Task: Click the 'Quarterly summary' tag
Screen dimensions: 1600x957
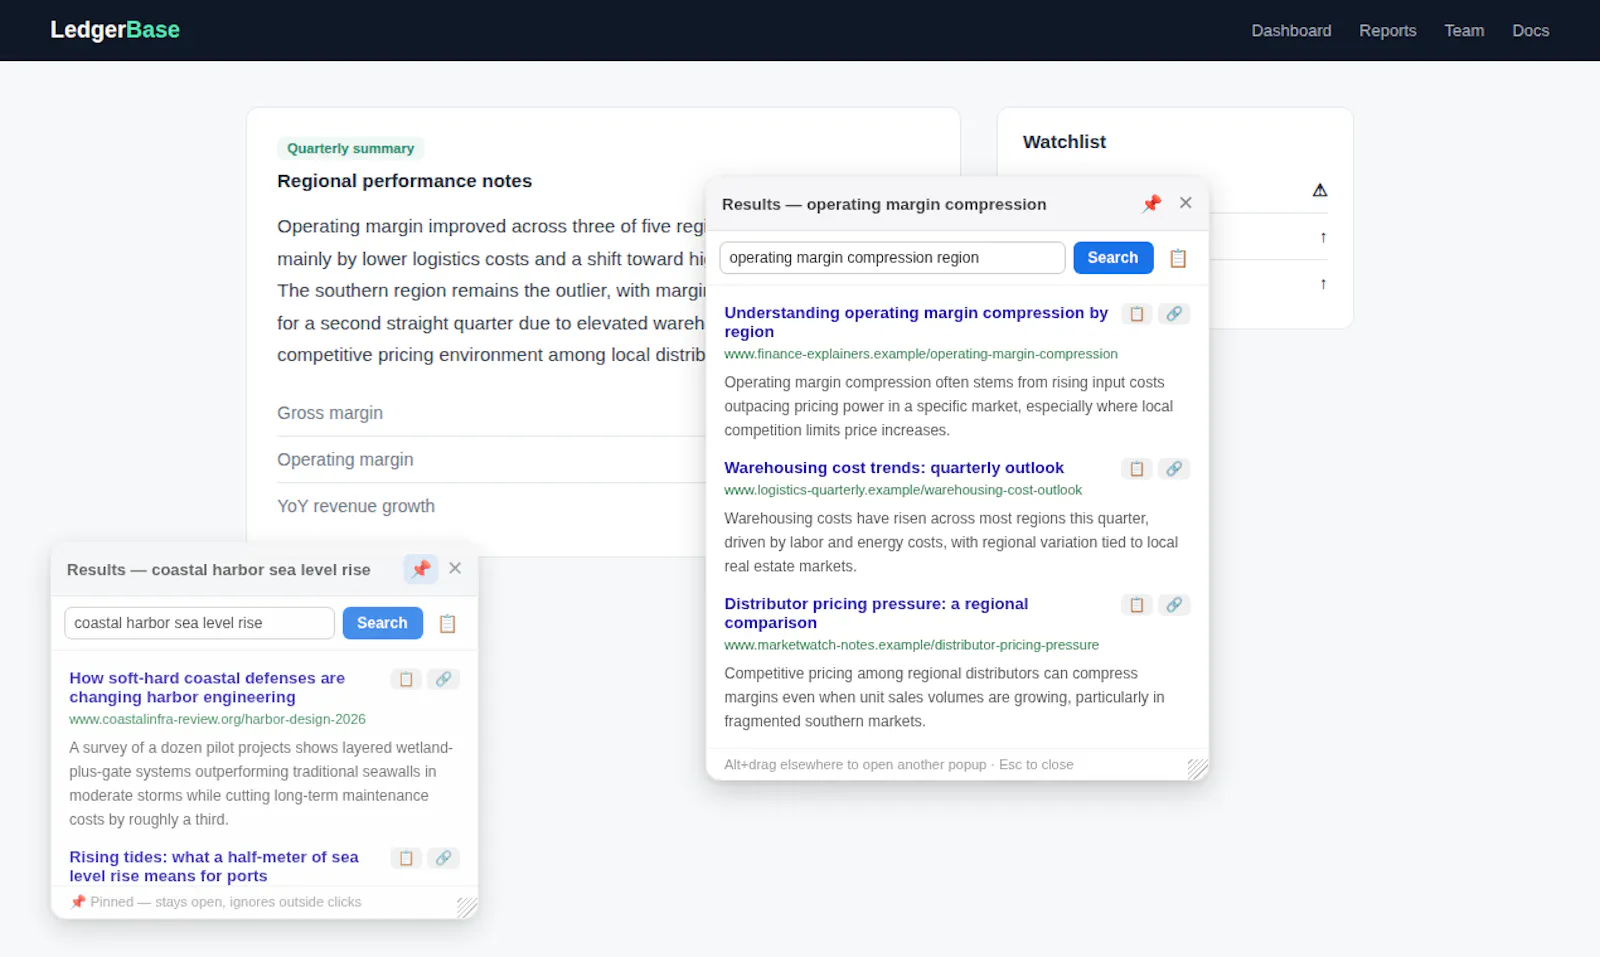Action: [x=350, y=148]
